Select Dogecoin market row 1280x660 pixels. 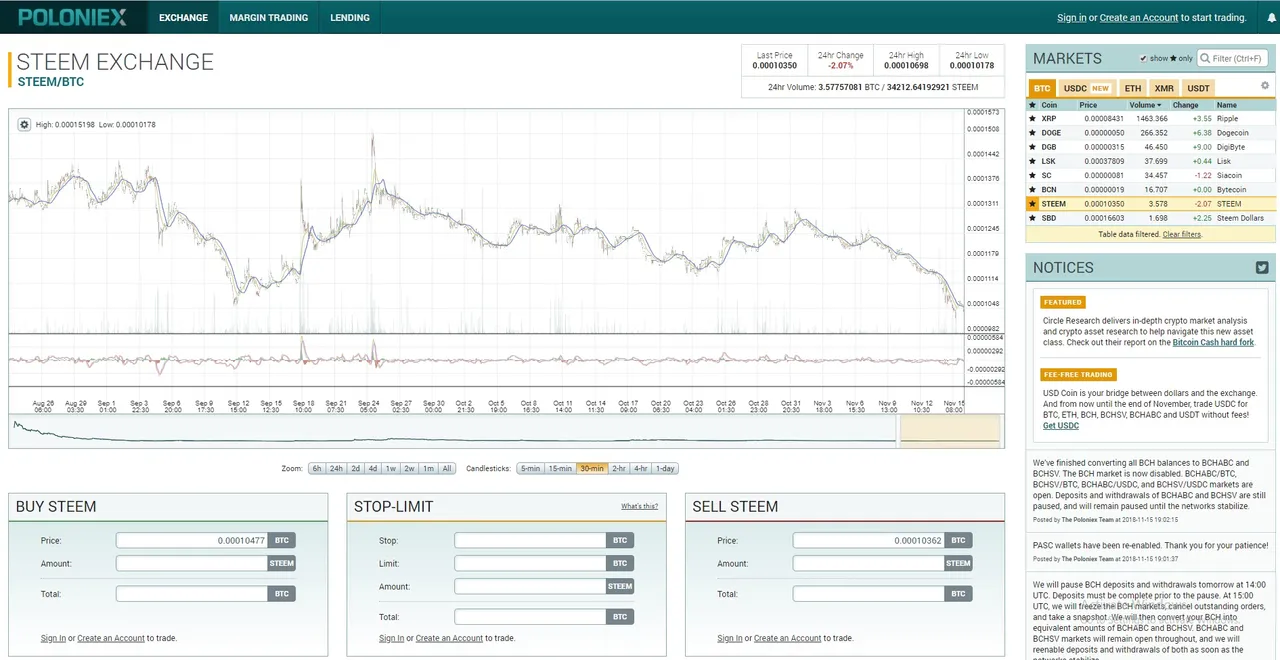(1150, 133)
